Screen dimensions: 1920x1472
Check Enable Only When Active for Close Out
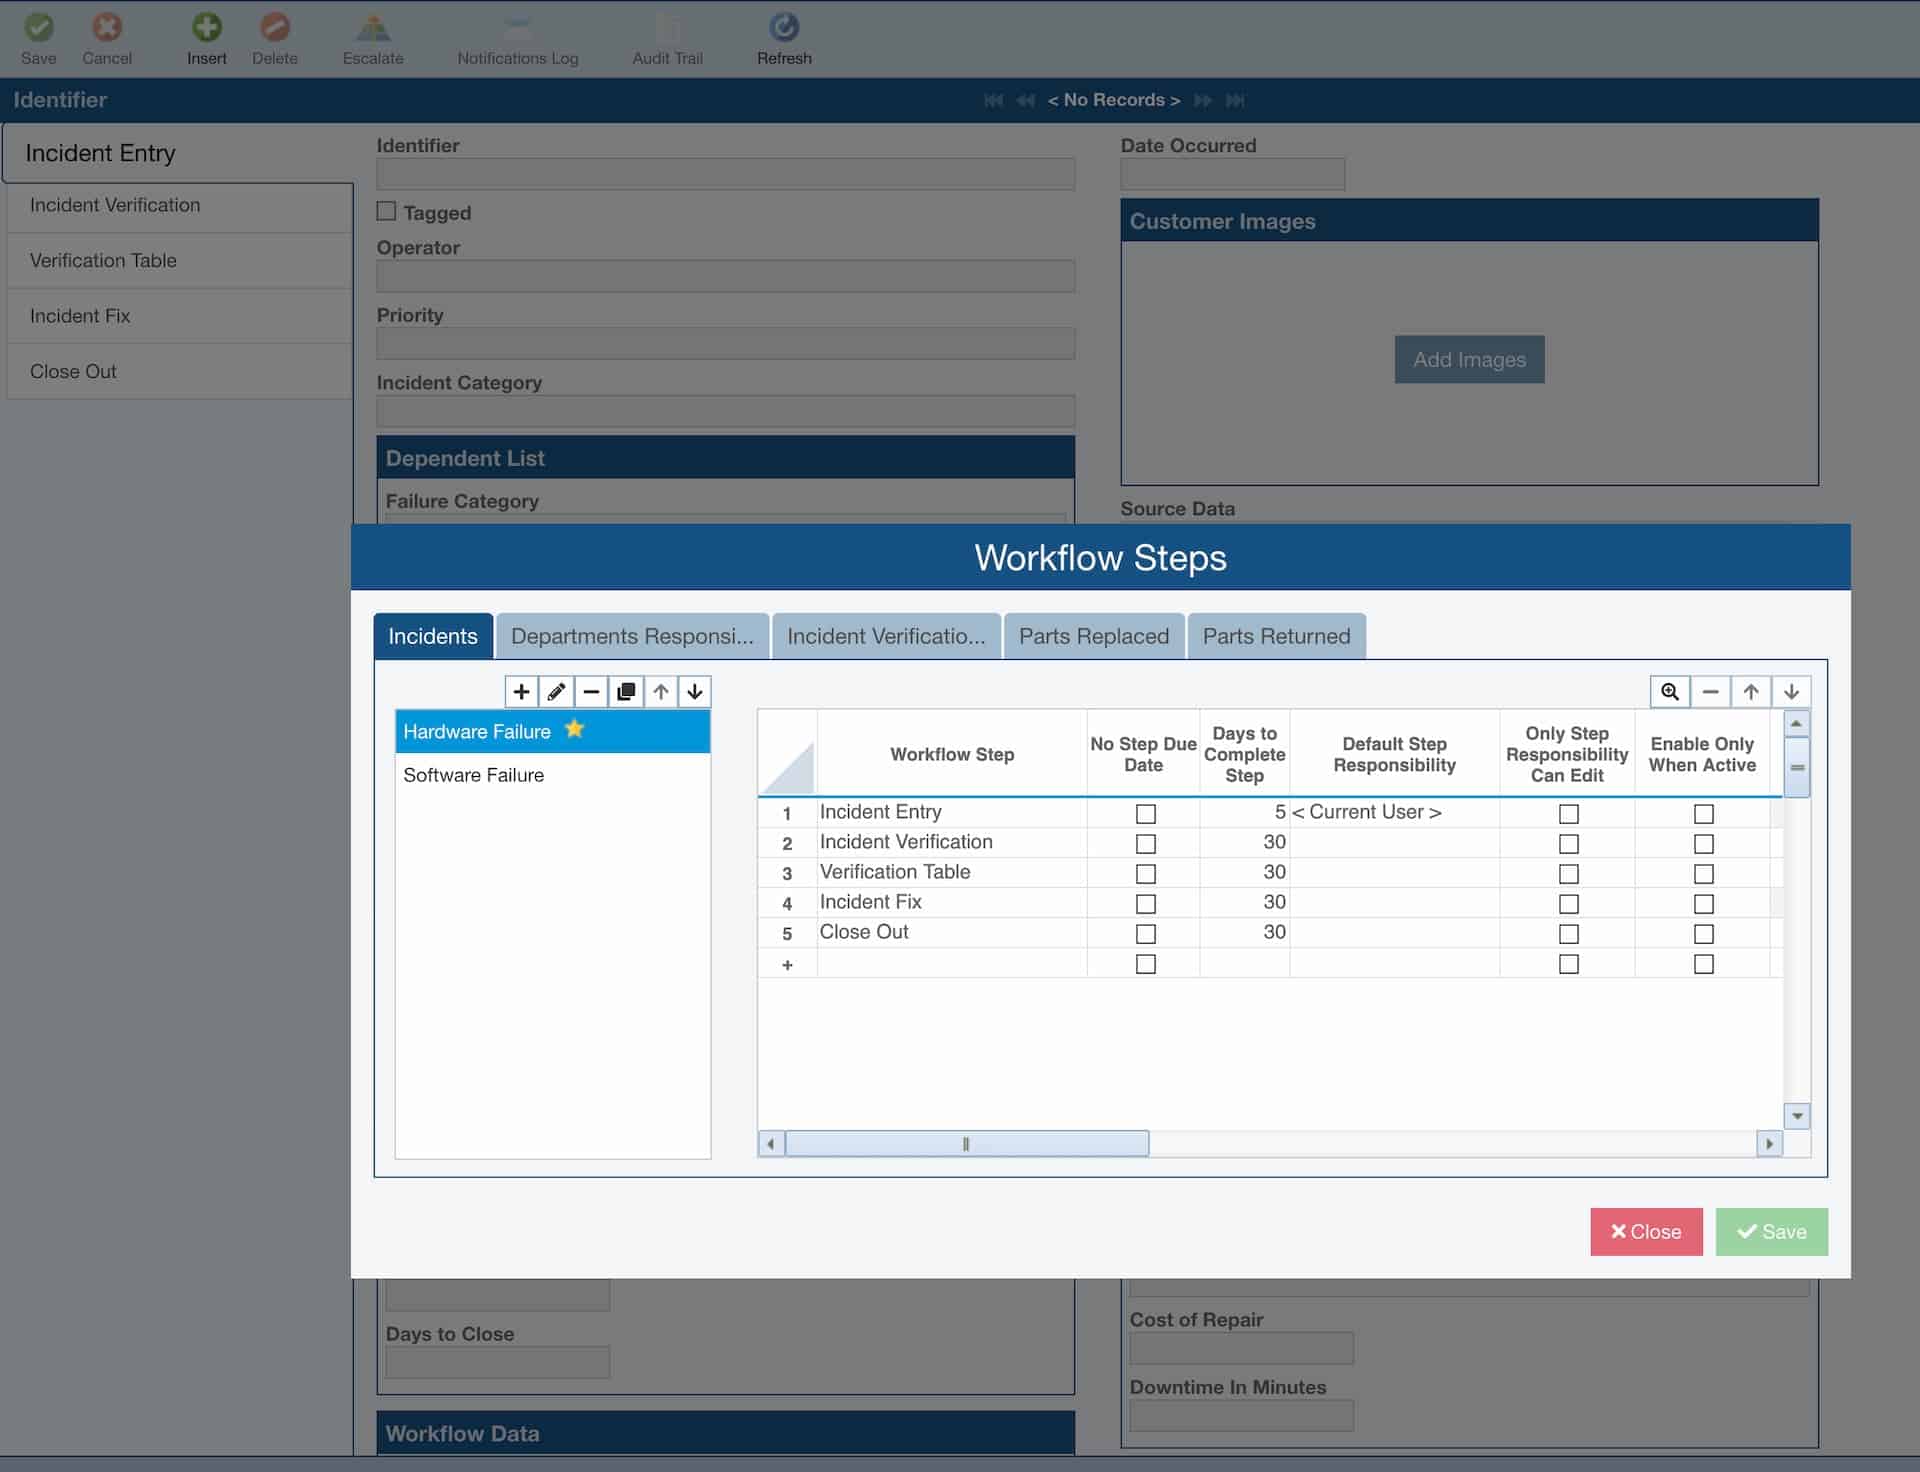[x=1703, y=933]
